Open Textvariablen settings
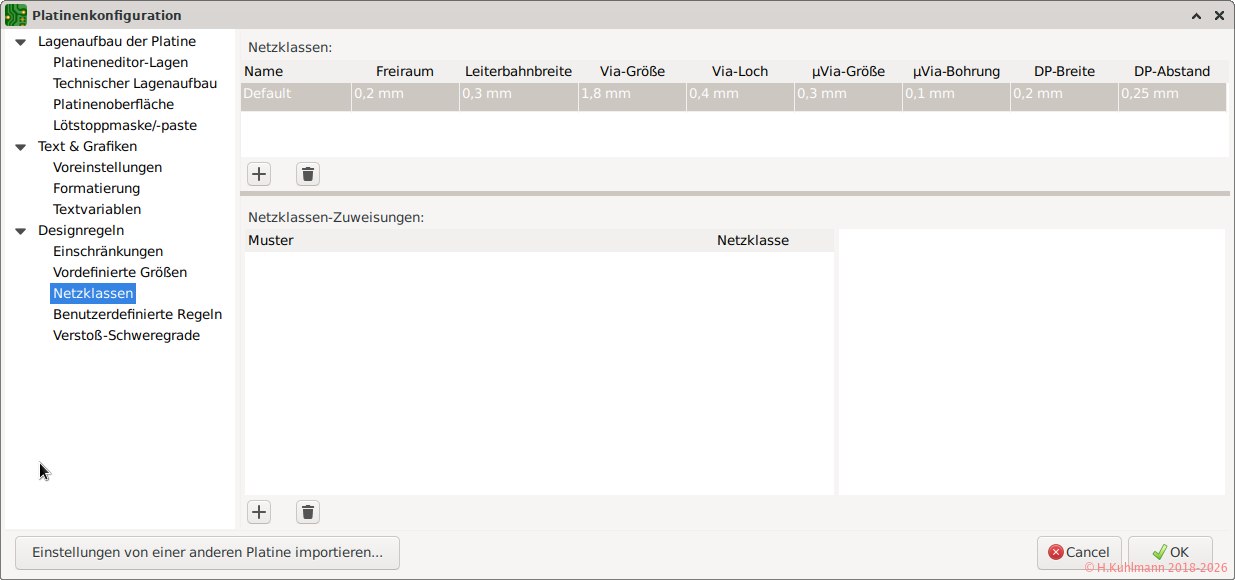This screenshot has height=580, width=1235. (97, 209)
